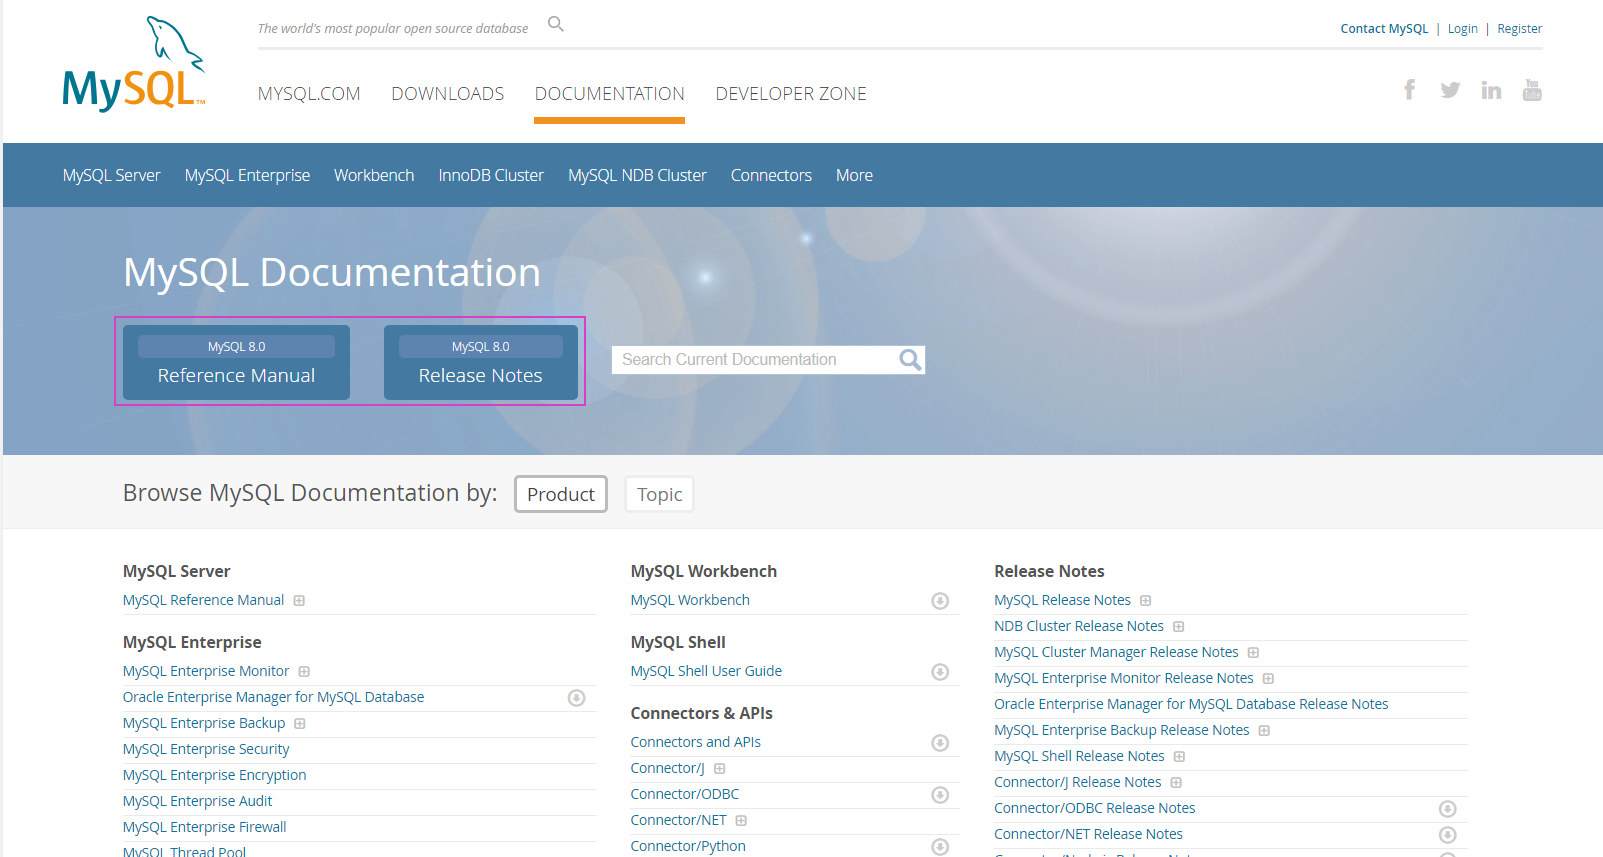Open Connectors and APIs link

(x=695, y=742)
